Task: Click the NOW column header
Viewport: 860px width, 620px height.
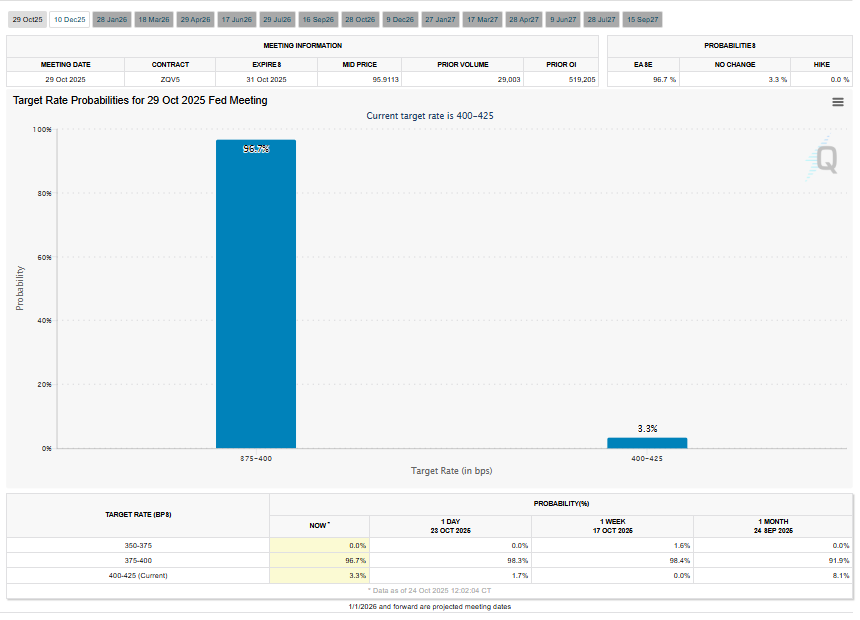Action: pos(319,524)
